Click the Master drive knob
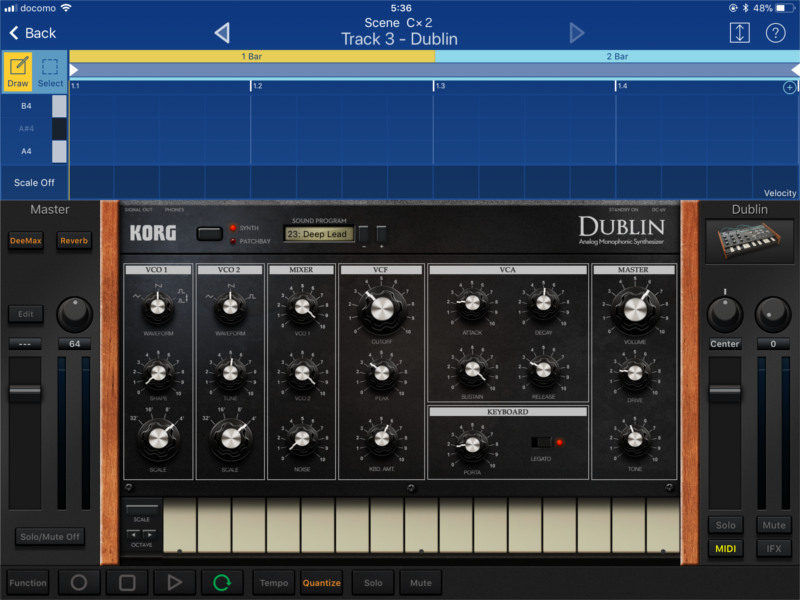Viewport: 800px width, 600px height. 635,373
